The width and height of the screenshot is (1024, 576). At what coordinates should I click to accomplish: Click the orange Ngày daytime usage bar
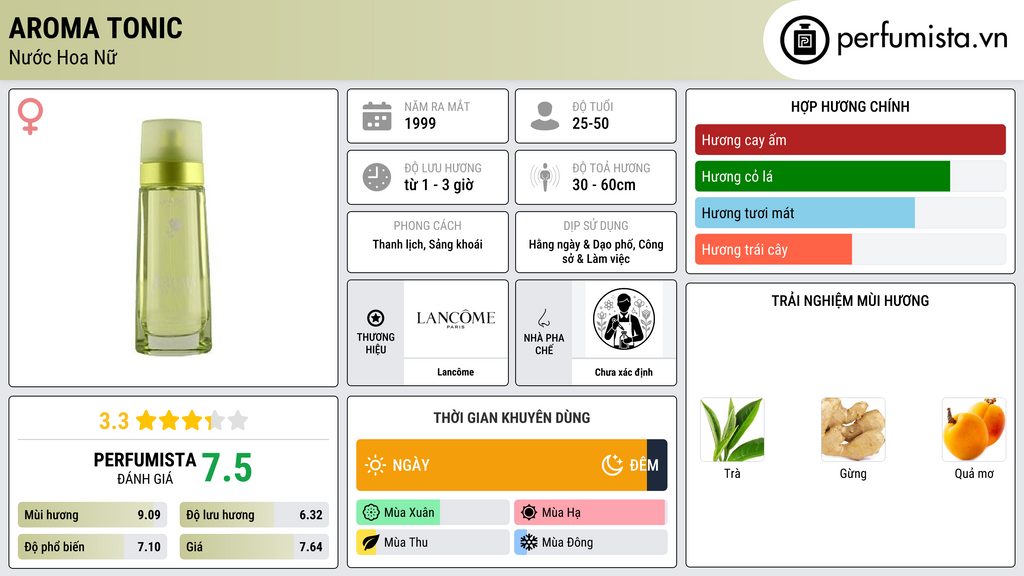coord(502,465)
